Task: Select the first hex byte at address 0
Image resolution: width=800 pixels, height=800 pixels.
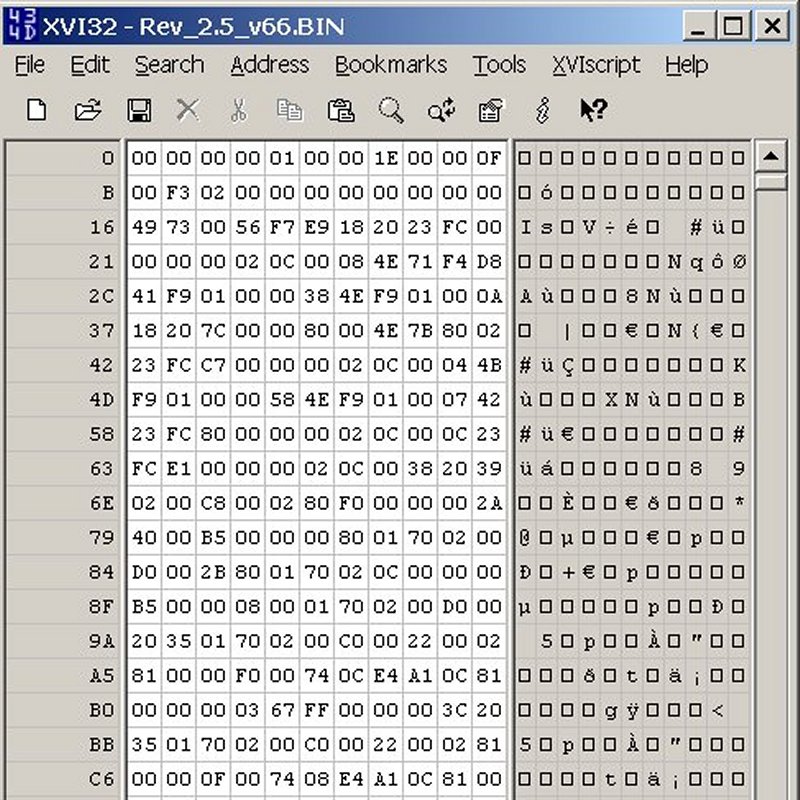Action: [144, 158]
